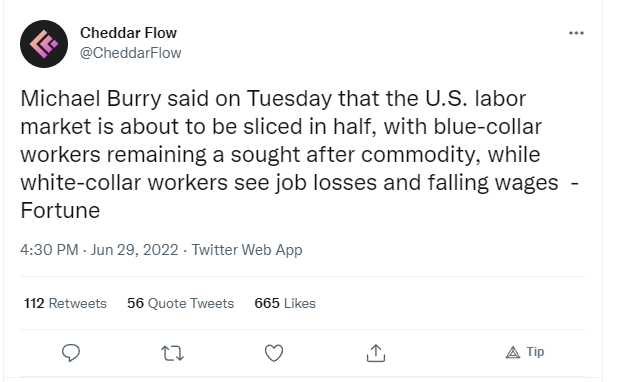
Task: Click the tweet body about Michael Burry
Action: pyautogui.click(x=299, y=154)
